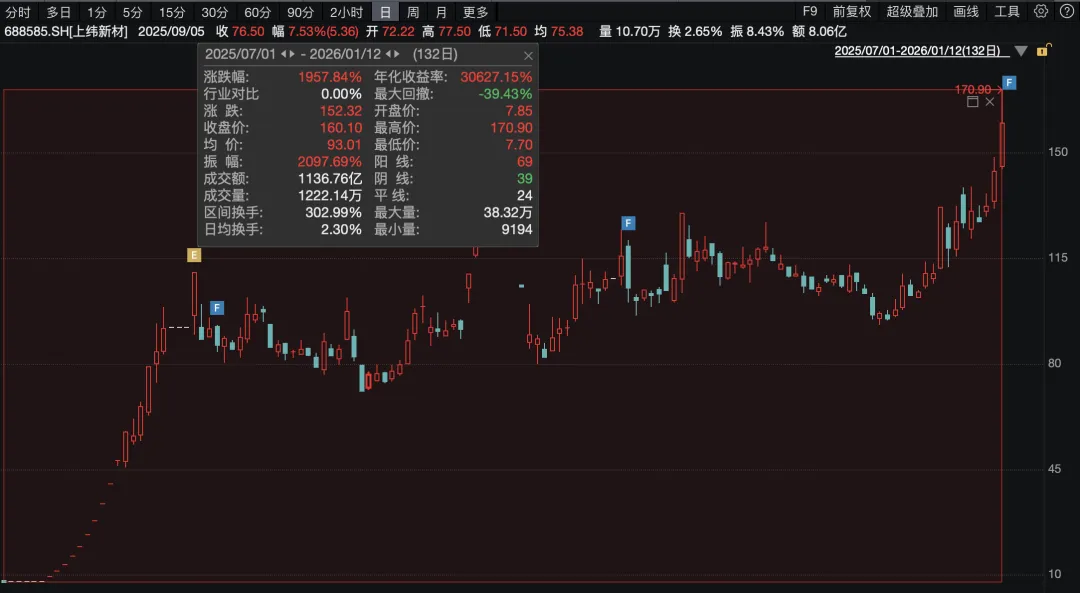Open the date range dropdown triangle

tap(1022, 50)
